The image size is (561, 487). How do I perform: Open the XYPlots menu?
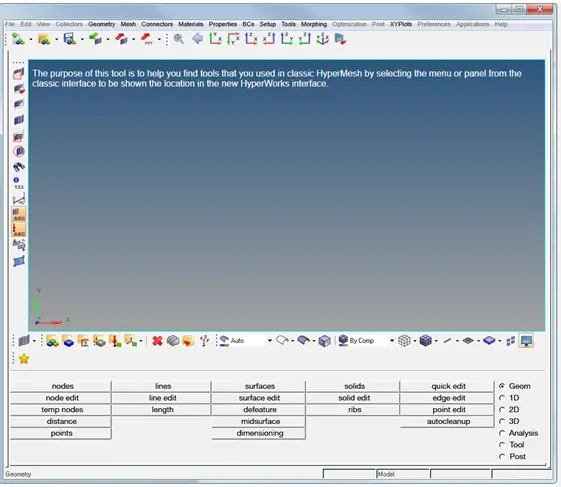401,24
